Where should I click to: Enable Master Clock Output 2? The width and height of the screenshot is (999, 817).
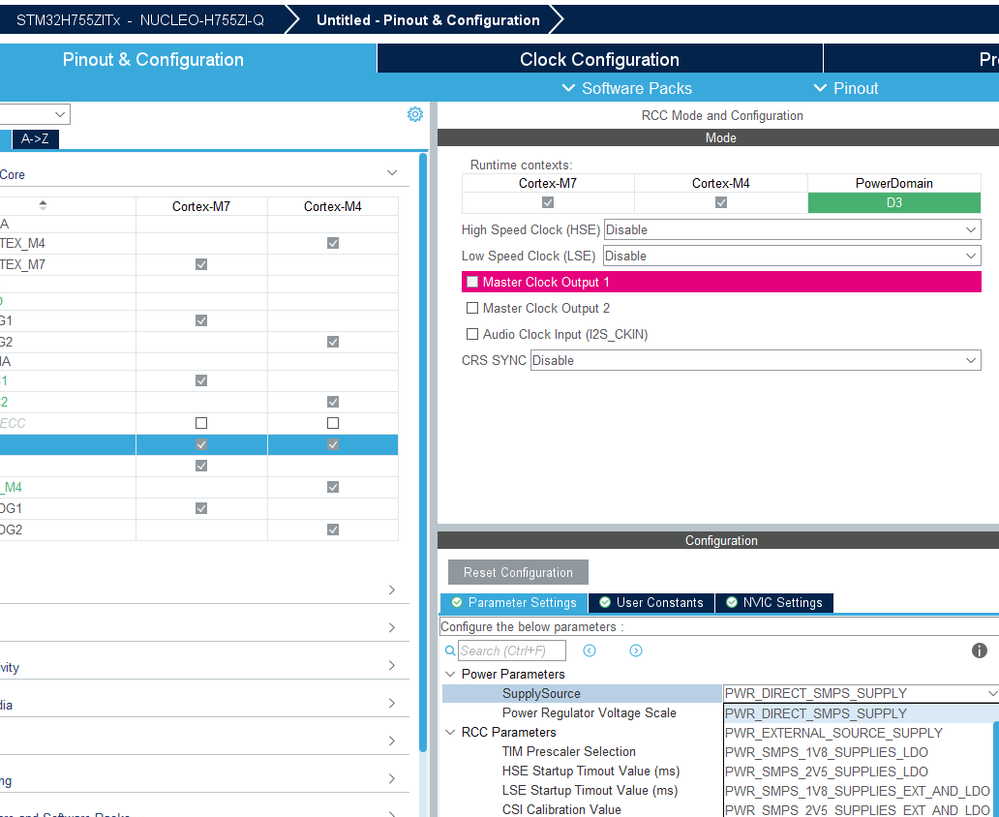coord(472,308)
